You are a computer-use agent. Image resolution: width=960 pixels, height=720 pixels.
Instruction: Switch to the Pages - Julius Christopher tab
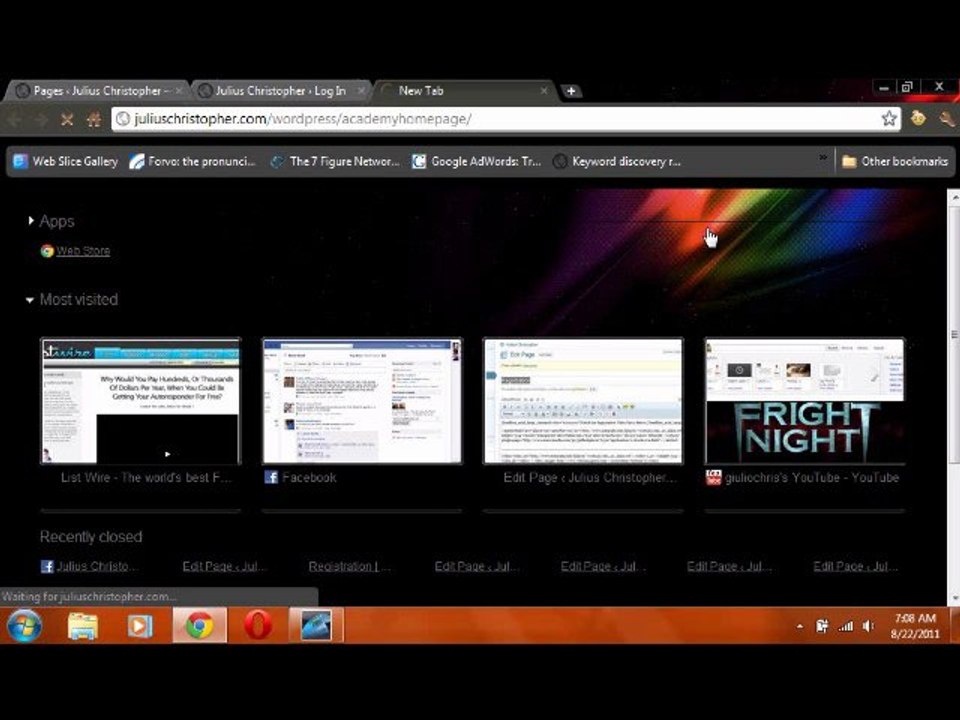(x=97, y=91)
